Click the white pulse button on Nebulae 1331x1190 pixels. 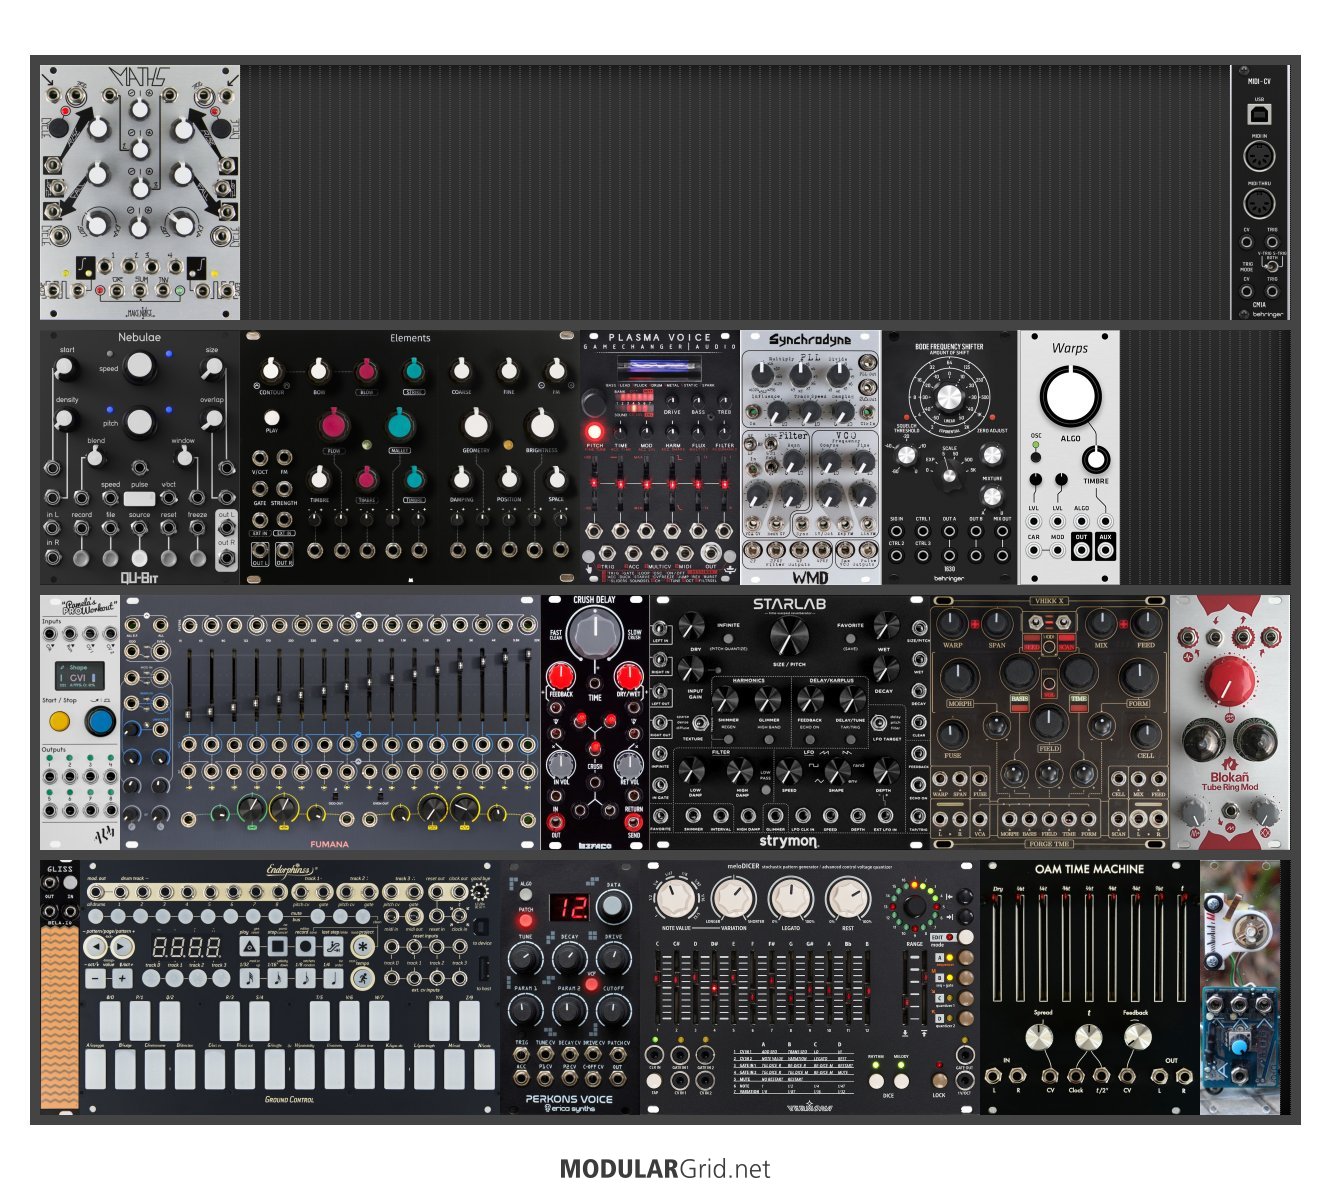click(x=139, y=498)
